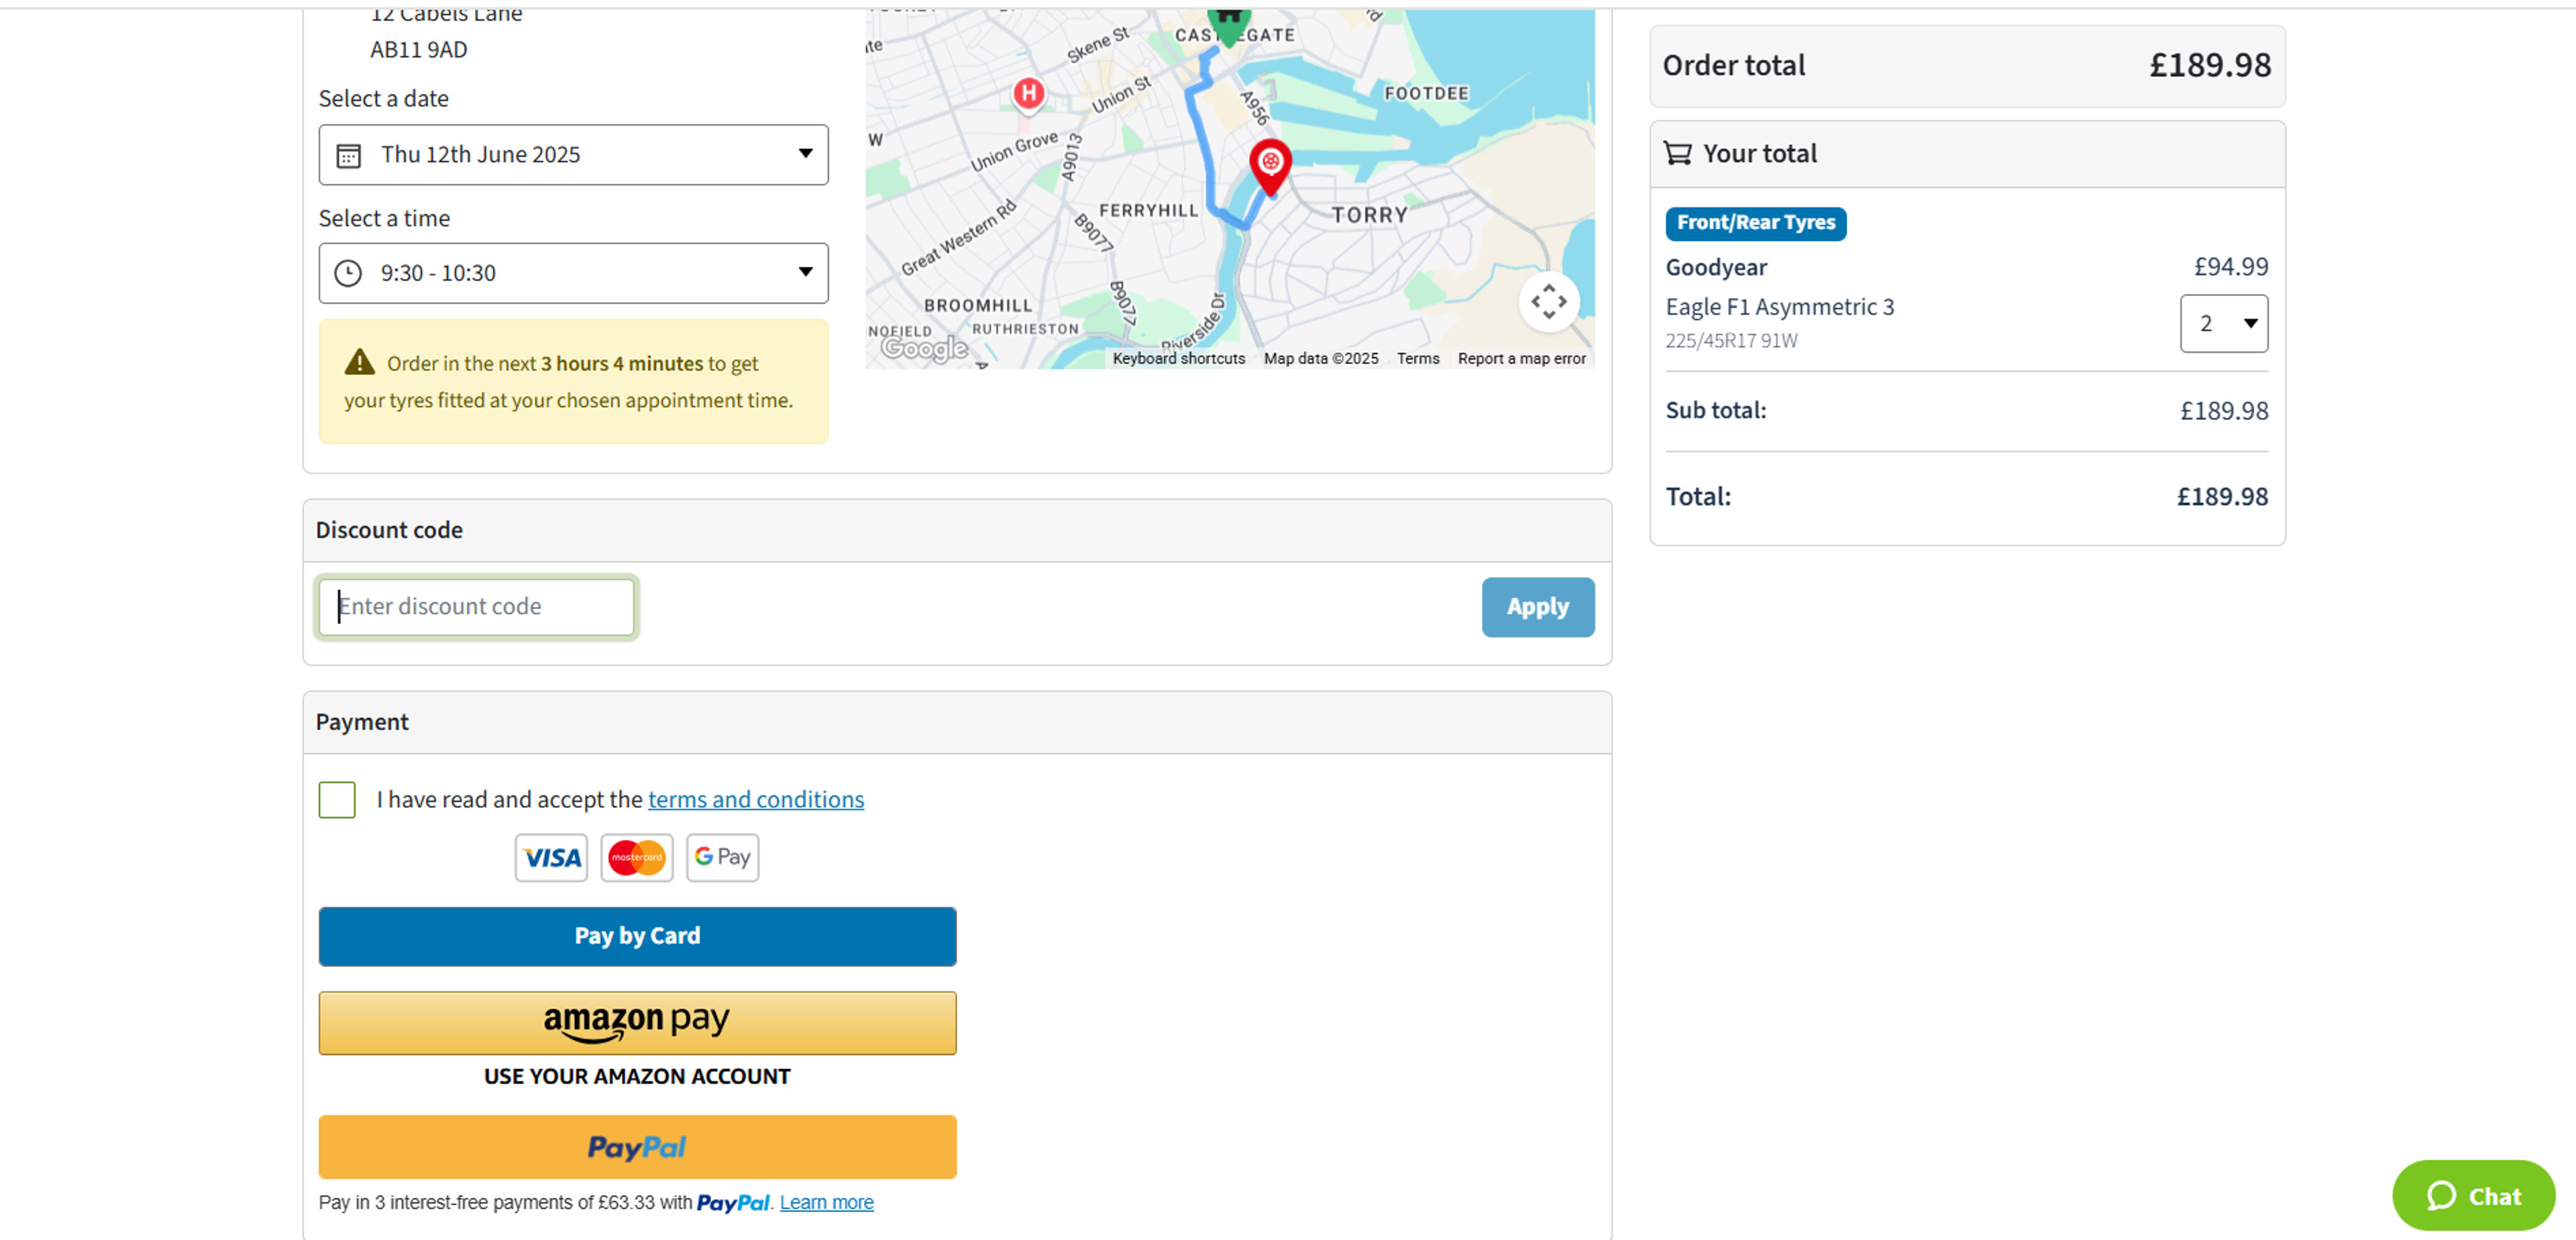Screen dimensions: 2576x1240
Task: Click the Discount code section heading
Action: pyautogui.click(x=389, y=530)
